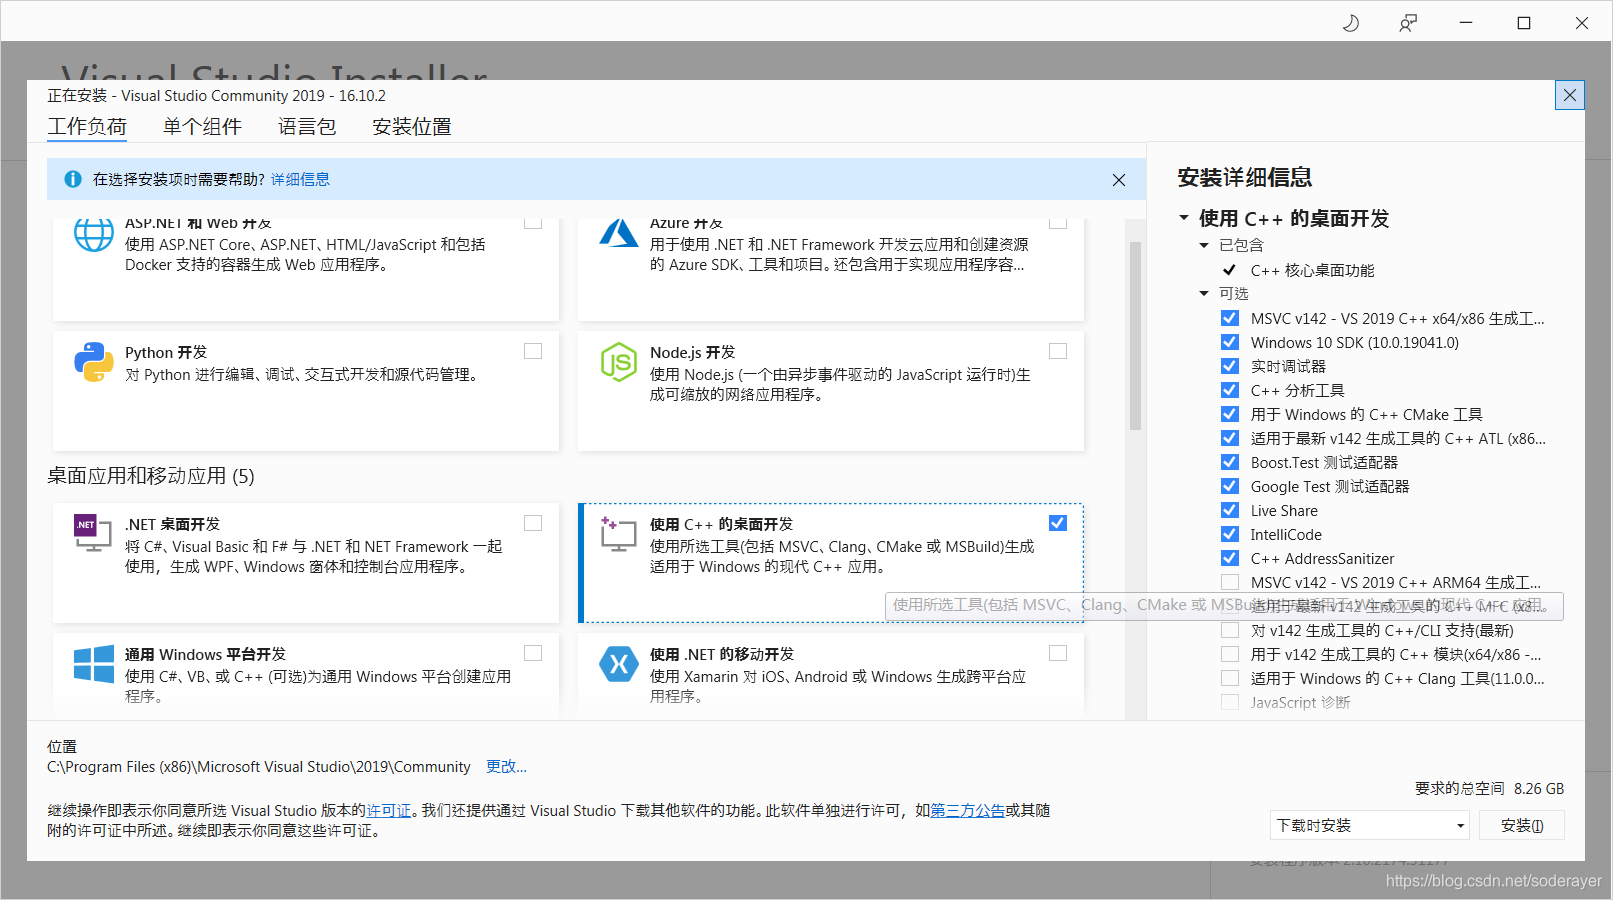Close the installing workload dialog
The height and width of the screenshot is (900, 1613).
pyautogui.click(x=1570, y=95)
